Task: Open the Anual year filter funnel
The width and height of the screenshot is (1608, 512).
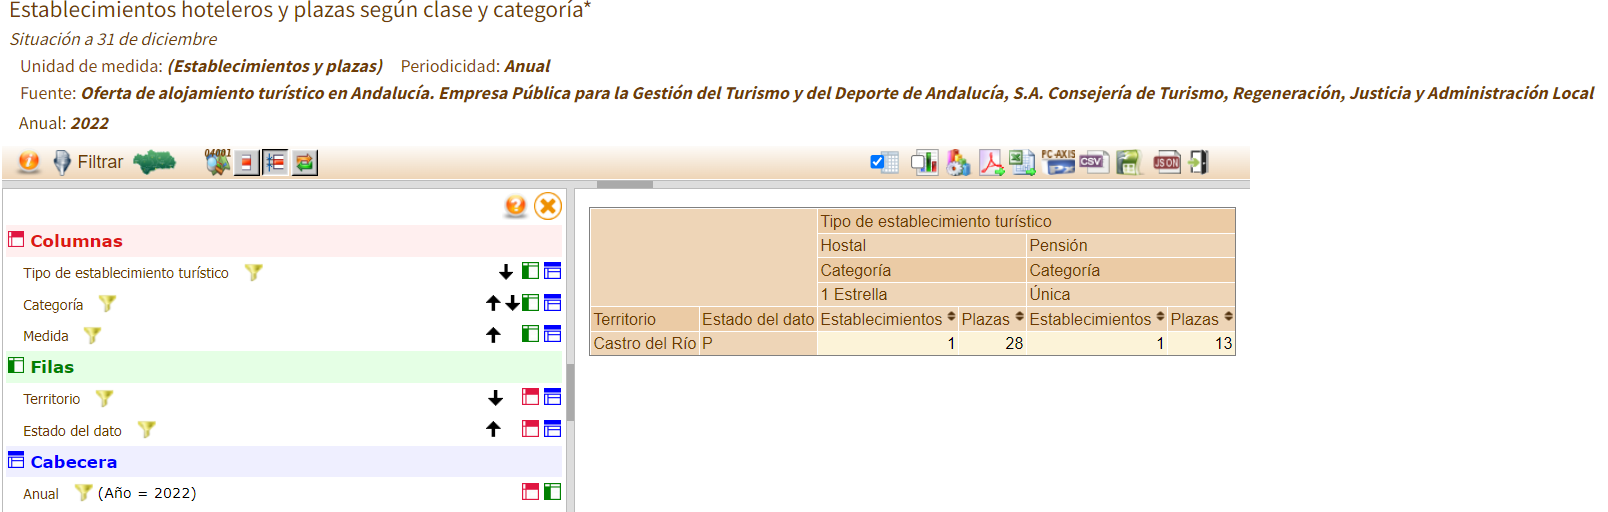Action: 83,493
